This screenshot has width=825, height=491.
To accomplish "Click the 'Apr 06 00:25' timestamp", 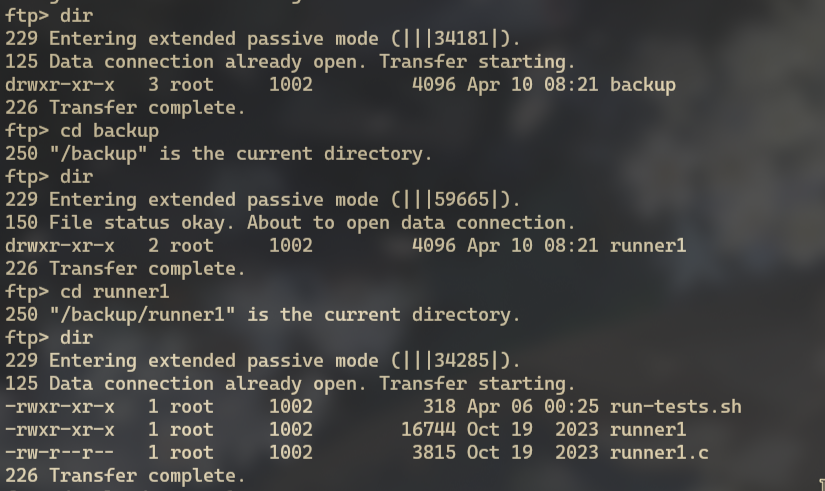I will (532, 407).
